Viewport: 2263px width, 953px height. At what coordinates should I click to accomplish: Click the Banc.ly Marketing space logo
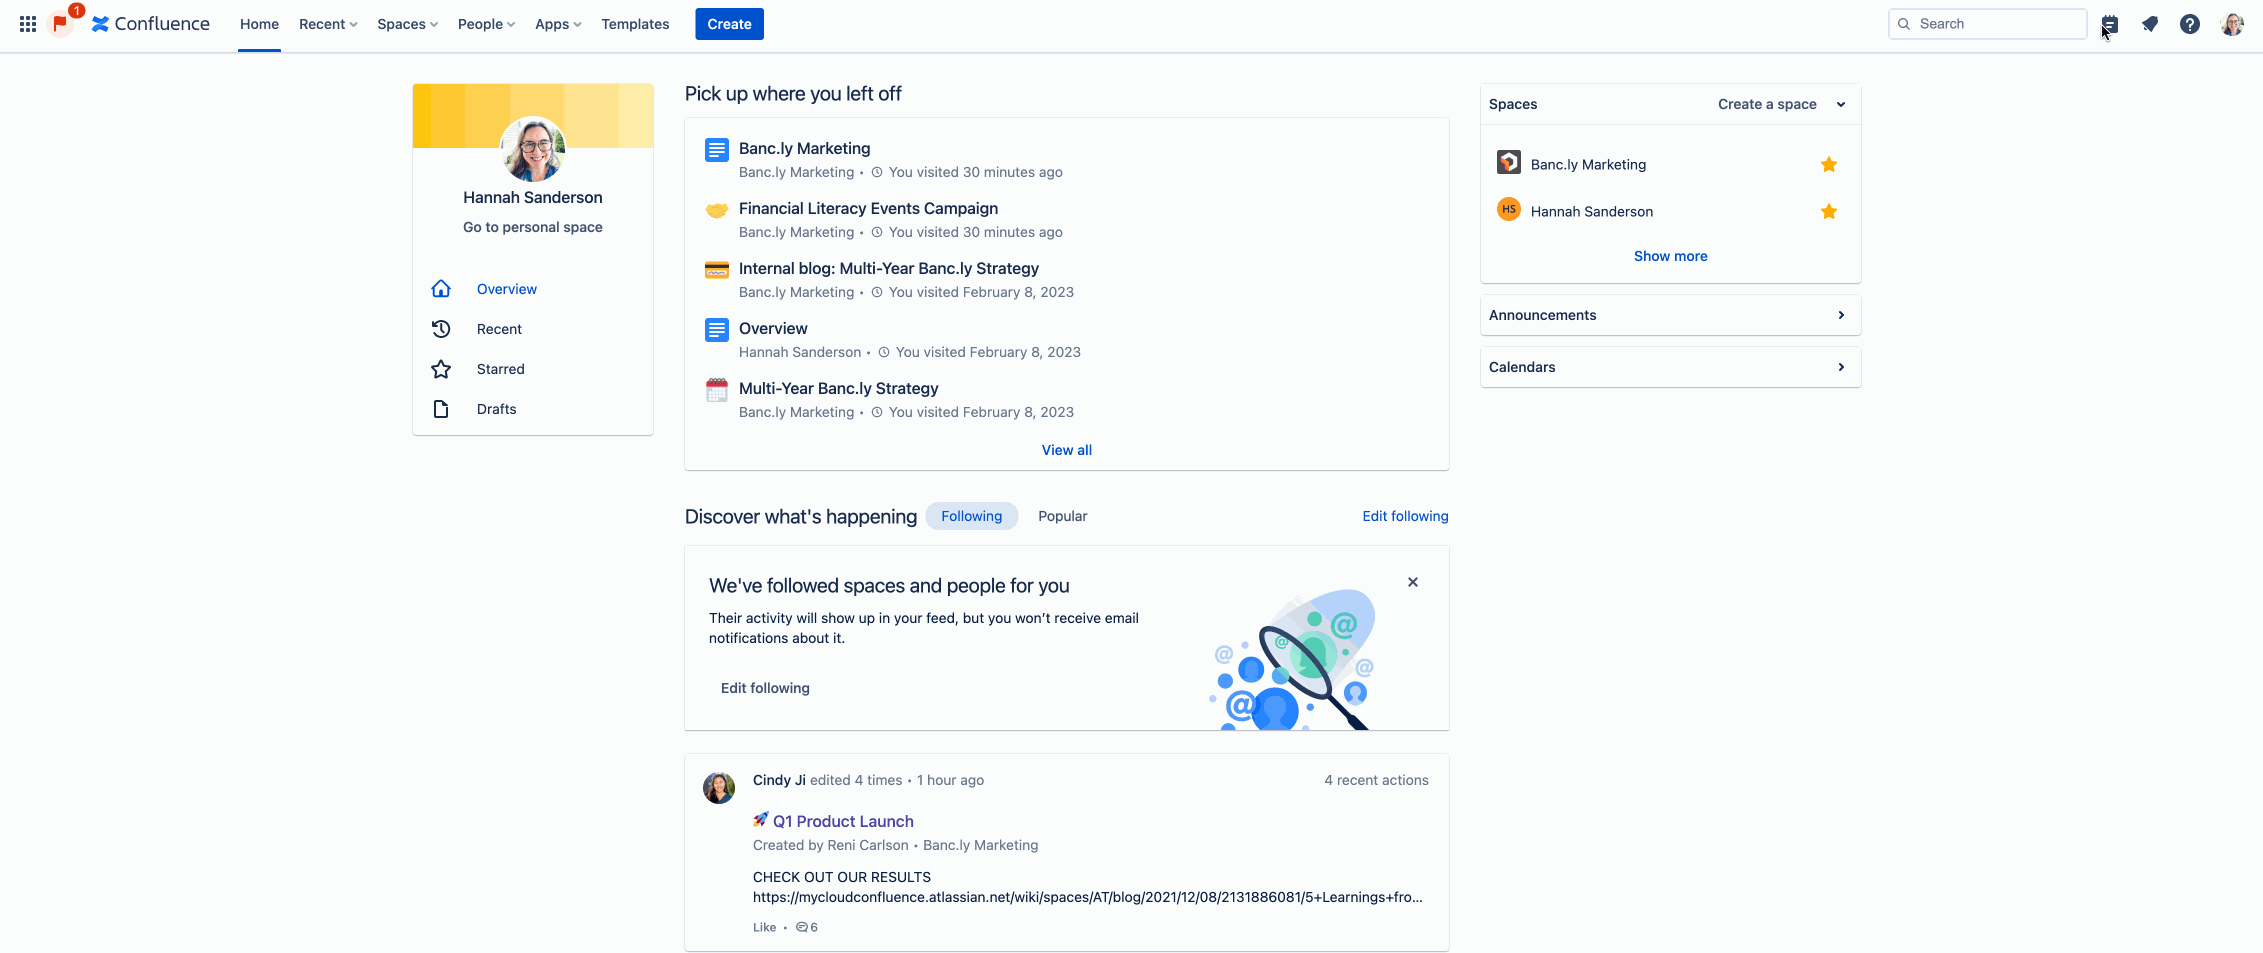tap(1507, 162)
